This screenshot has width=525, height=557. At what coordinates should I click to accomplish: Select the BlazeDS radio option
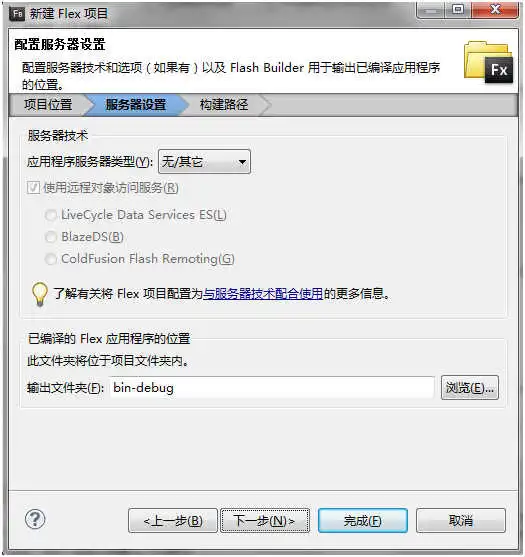[x=51, y=237]
